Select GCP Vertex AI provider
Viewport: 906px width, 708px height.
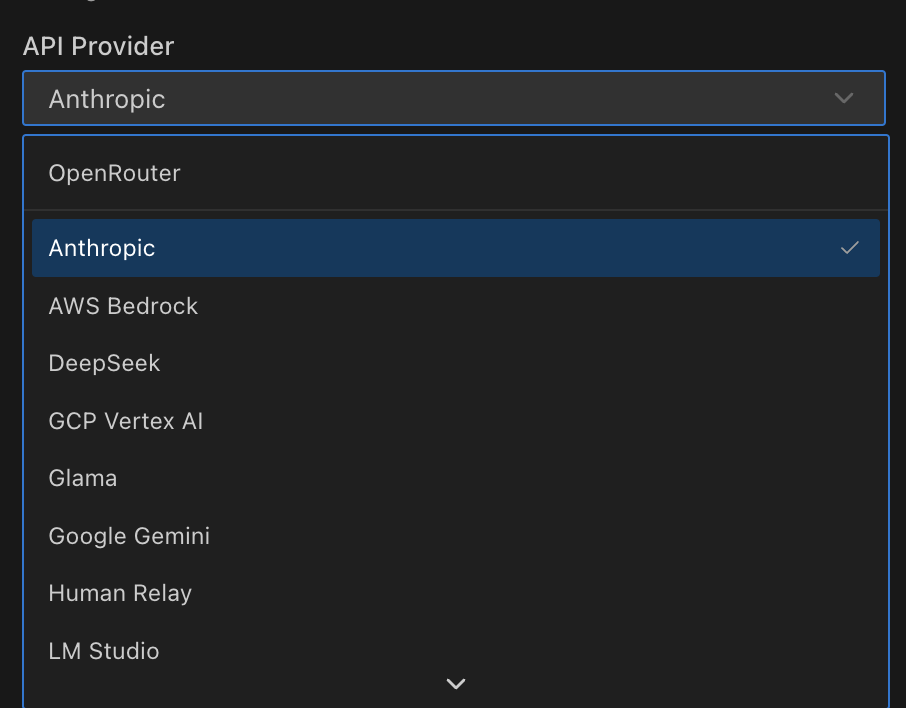point(126,420)
